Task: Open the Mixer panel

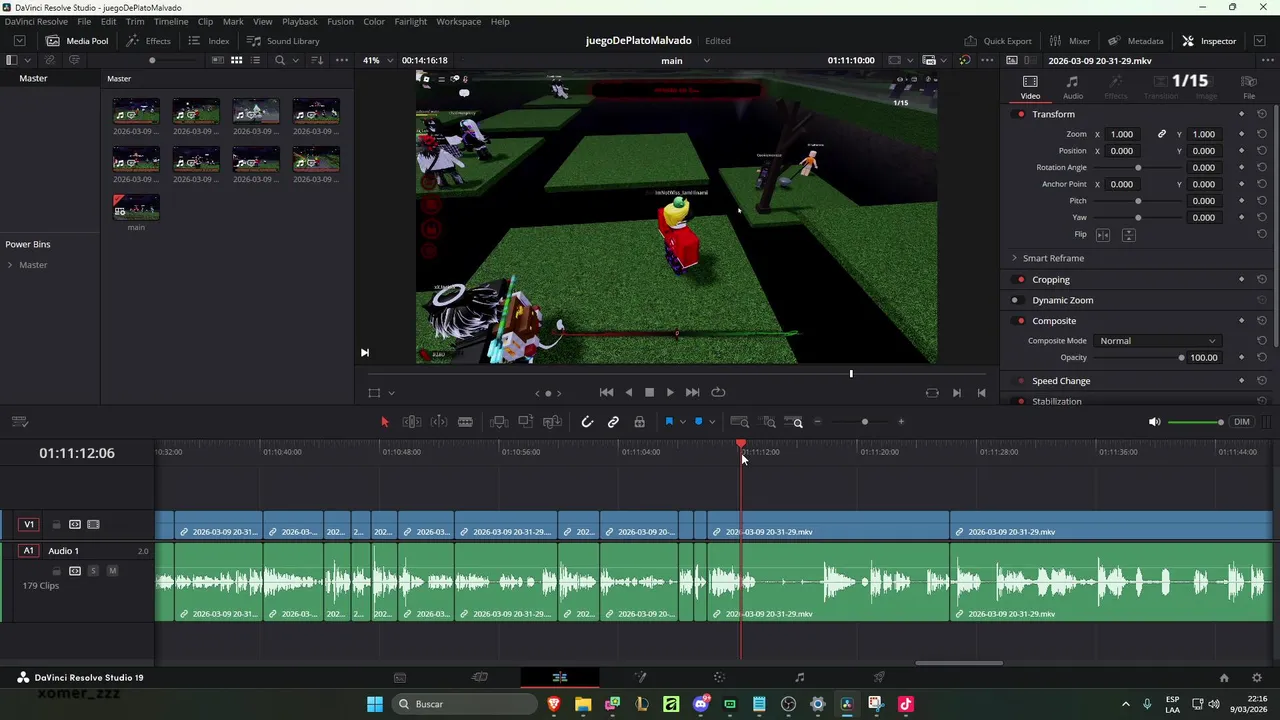Action: (1069, 41)
